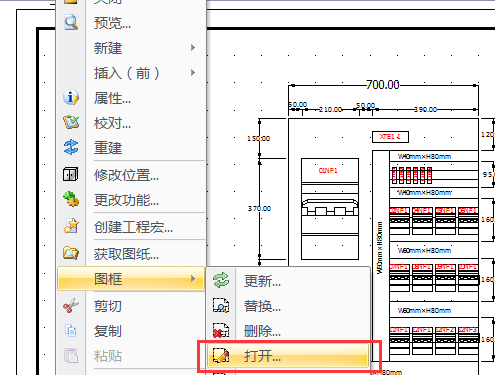Image resolution: width=495 pixels, height=375 pixels.
Task: Click the cabinet Modify Position icon
Action: [x=71, y=174]
